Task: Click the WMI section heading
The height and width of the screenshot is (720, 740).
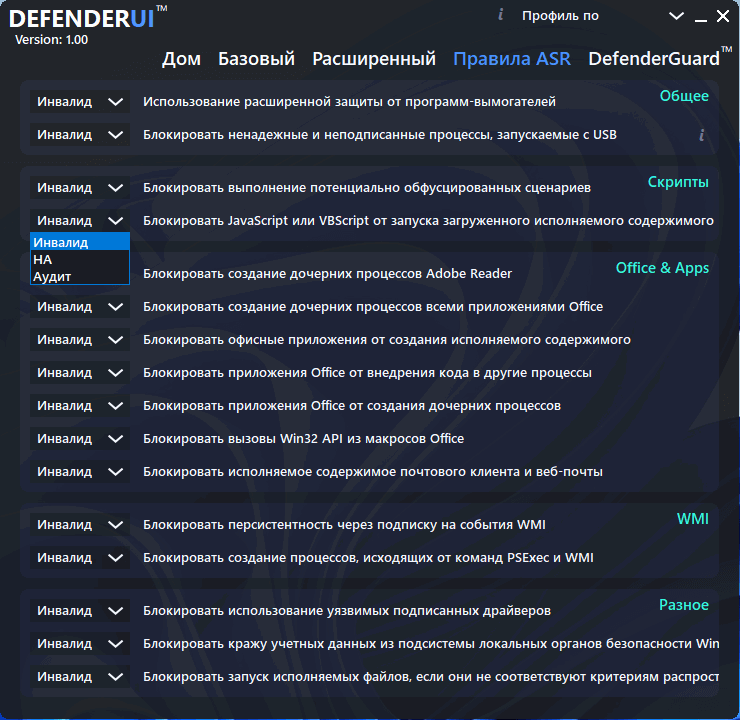Action: [x=692, y=519]
